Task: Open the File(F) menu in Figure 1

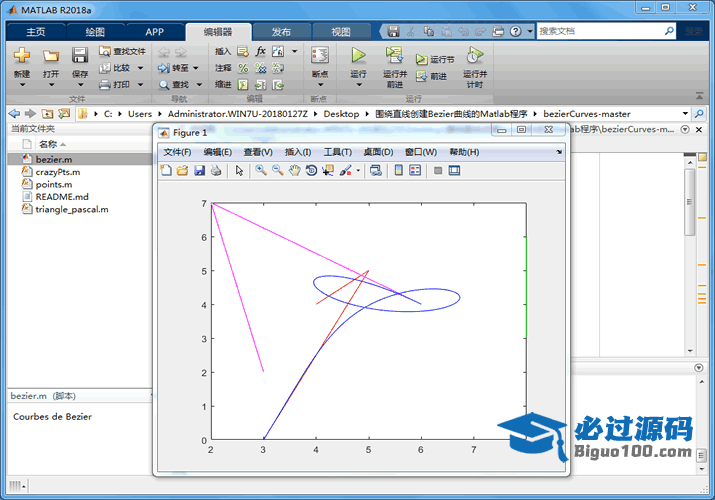Action: pyautogui.click(x=177, y=152)
